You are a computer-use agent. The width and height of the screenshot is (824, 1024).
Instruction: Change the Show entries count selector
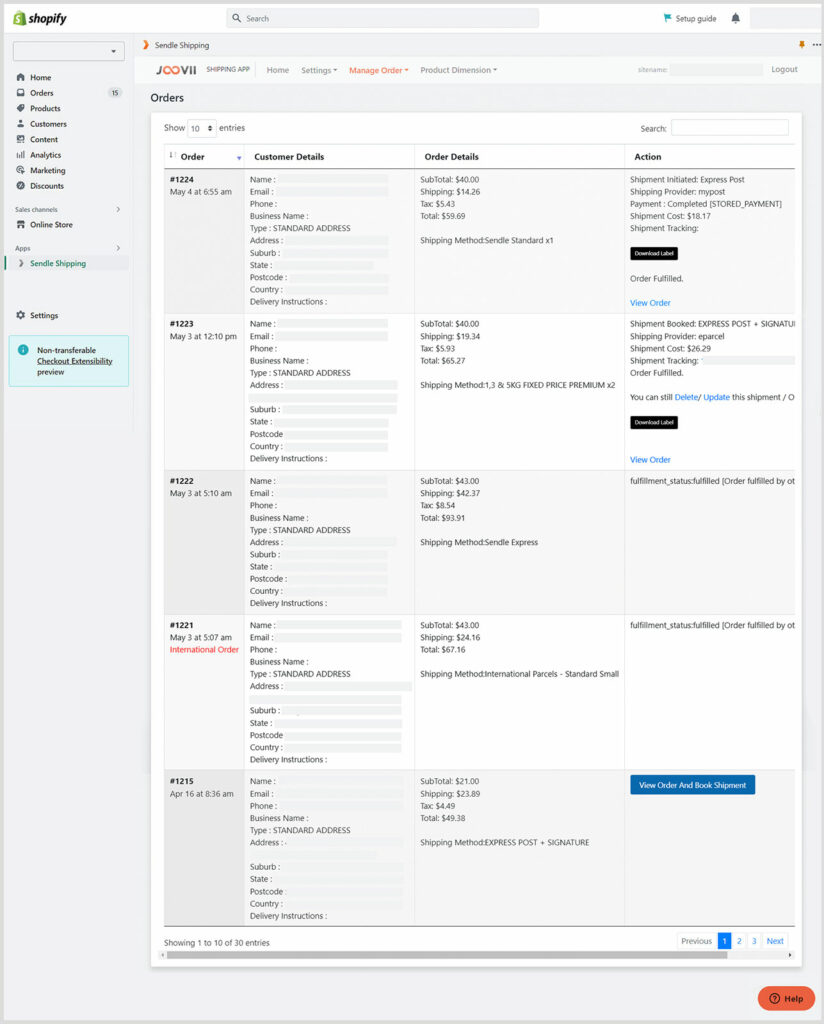pyautogui.click(x=202, y=129)
